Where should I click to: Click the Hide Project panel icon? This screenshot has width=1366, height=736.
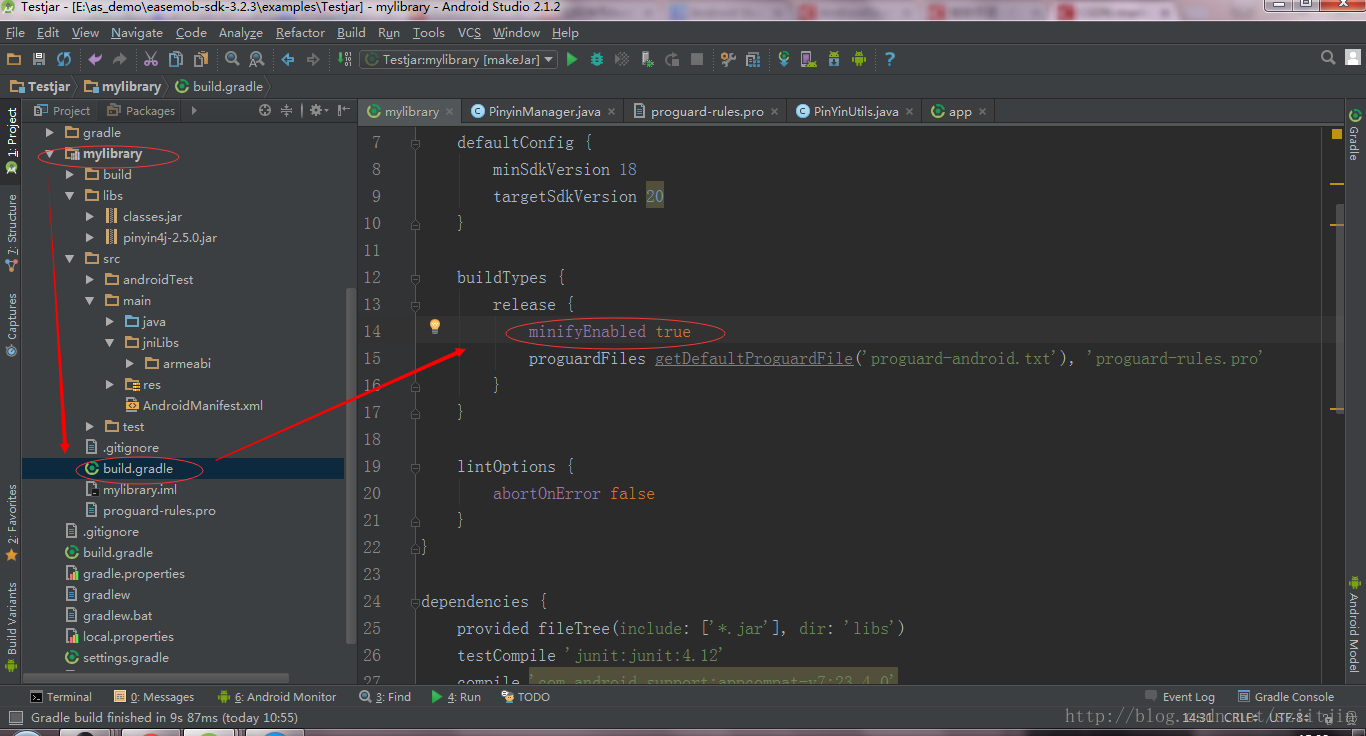344,111
